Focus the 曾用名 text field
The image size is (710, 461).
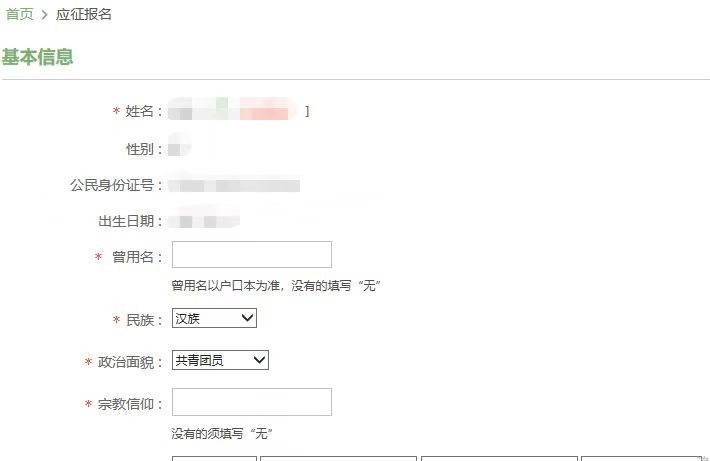click(252, 255)
